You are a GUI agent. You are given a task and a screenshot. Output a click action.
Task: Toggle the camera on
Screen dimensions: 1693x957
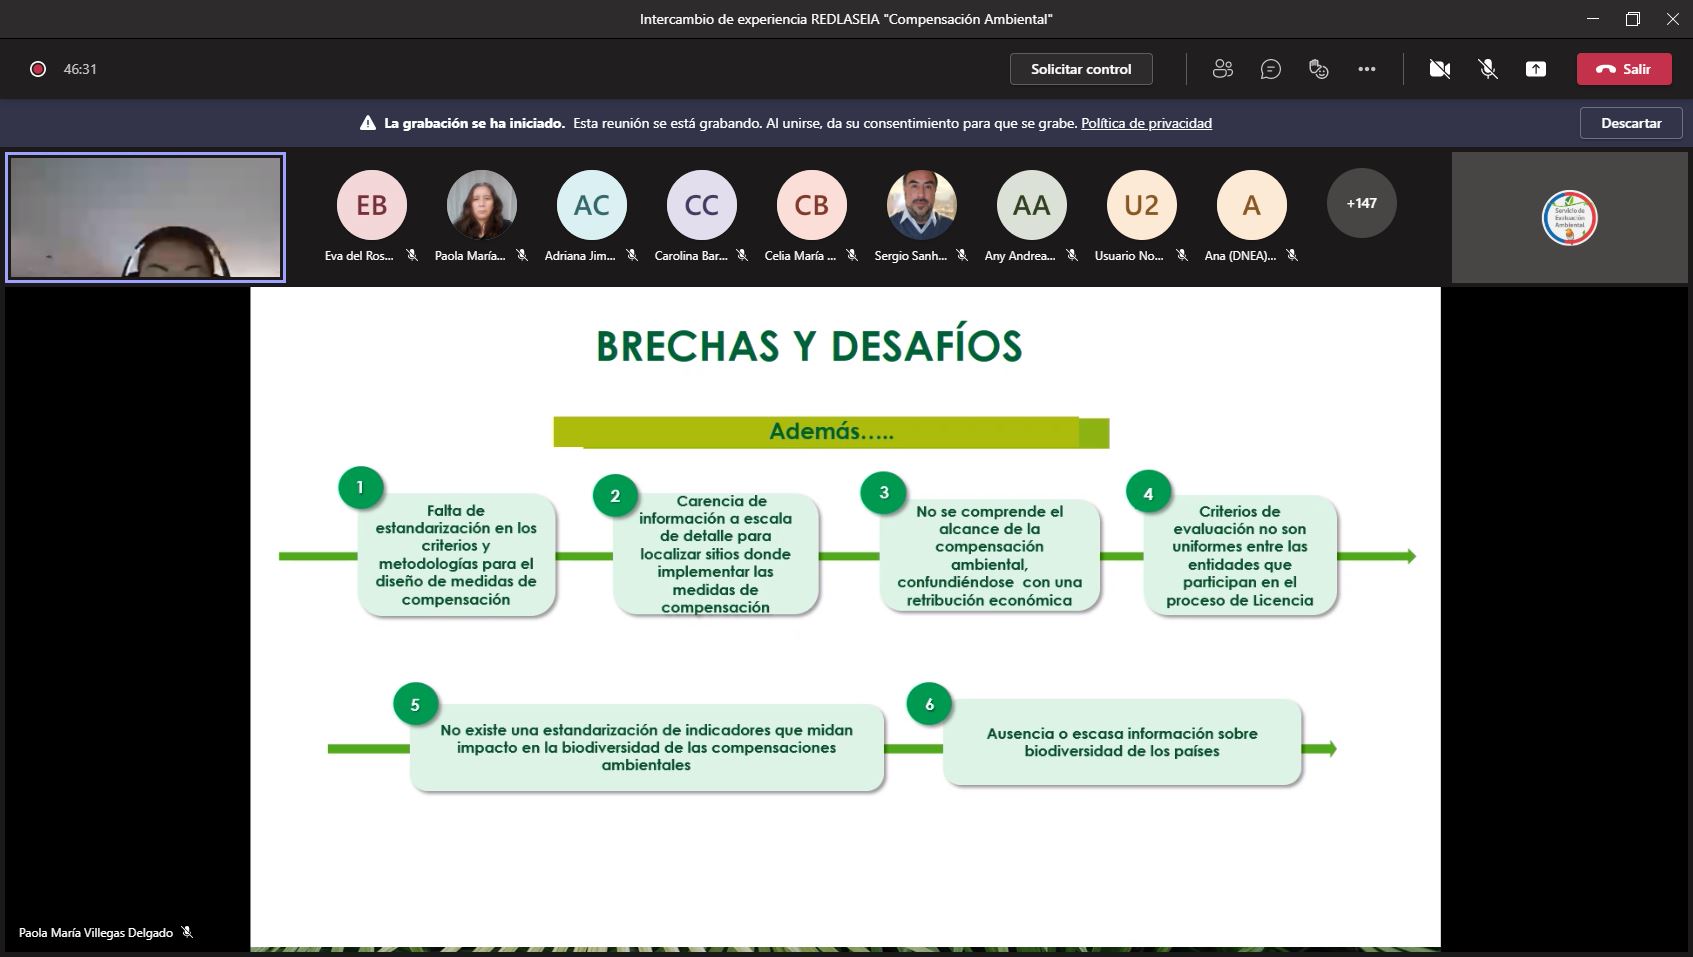[1439, 69]
